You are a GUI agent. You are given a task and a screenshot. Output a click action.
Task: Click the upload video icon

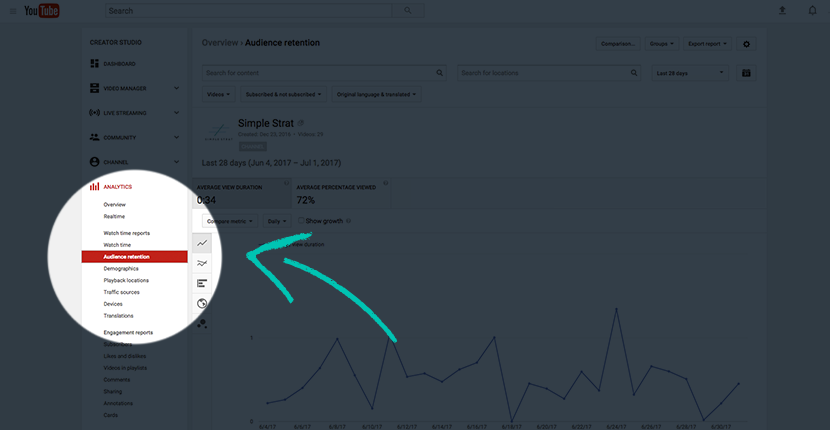point(782,11)
